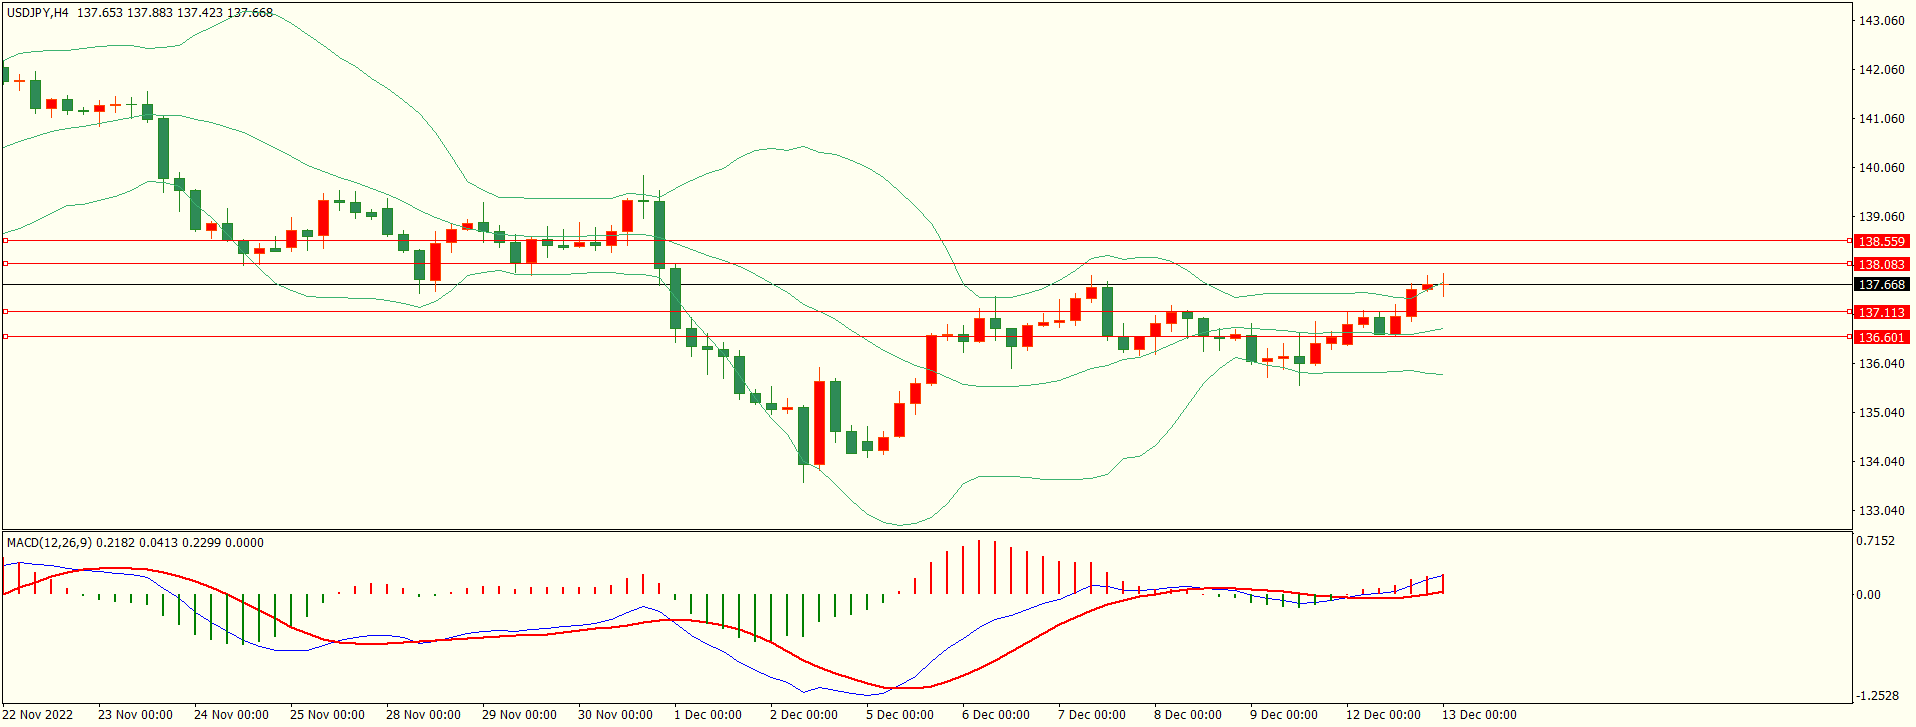Select the 6 Dec 00:00 date label
This screenshot has width=1916, height=727.
995,715
